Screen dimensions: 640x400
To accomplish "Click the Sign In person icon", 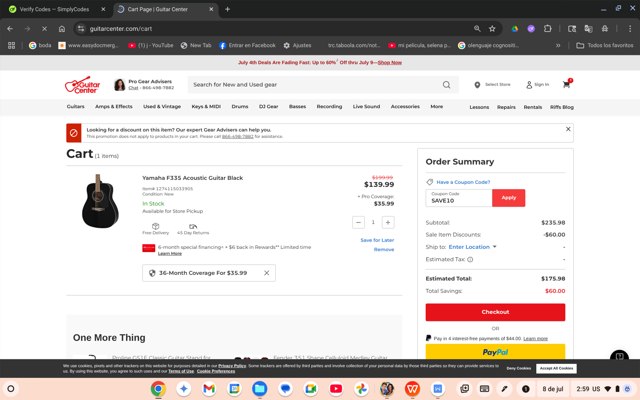I will pyautogui.click(x=529, y=85).
